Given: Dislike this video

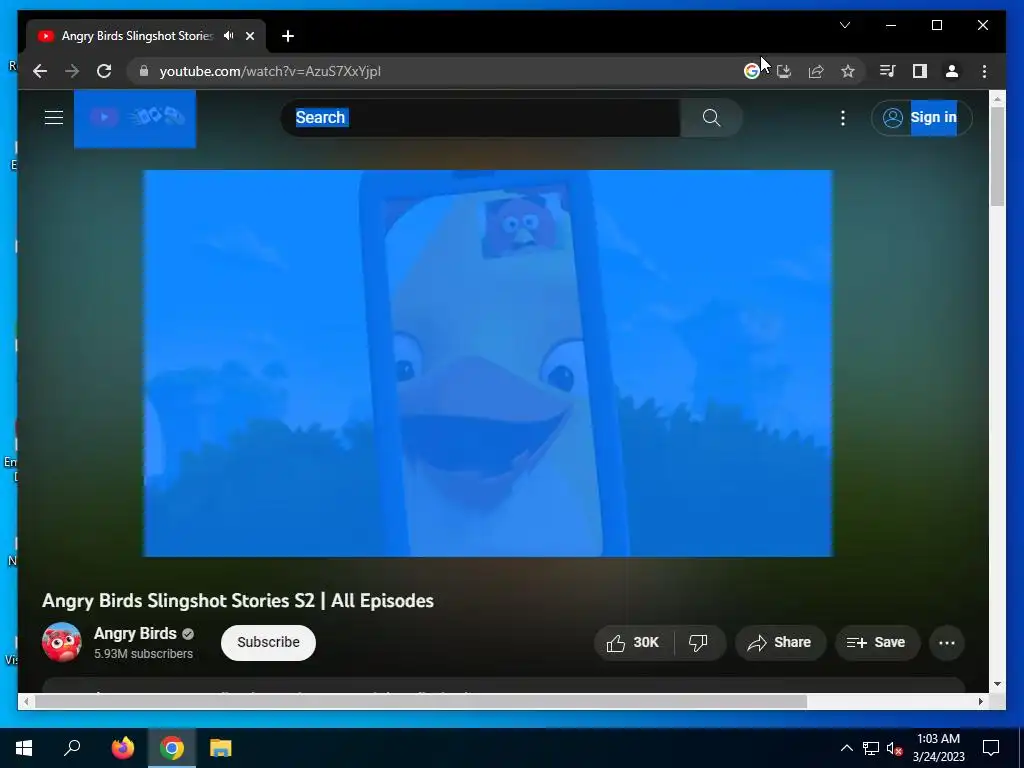Looking at the screenshot, I should pyautogui.click(x=699, y=643).
